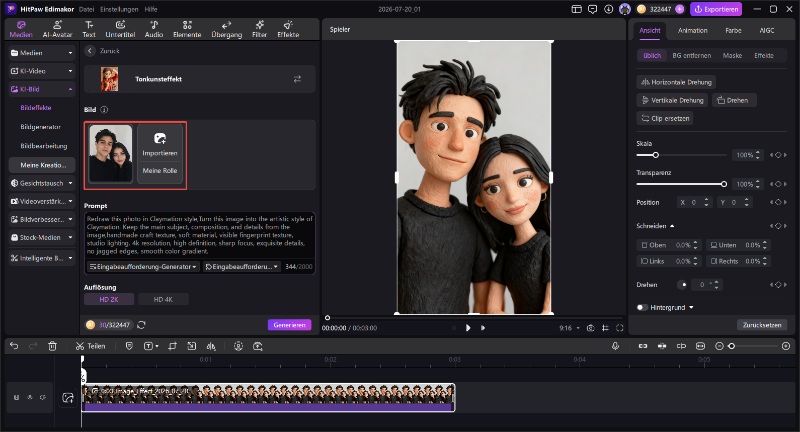Add credits with the plus icon
The image size is (800, 432).
click(680, 9)
